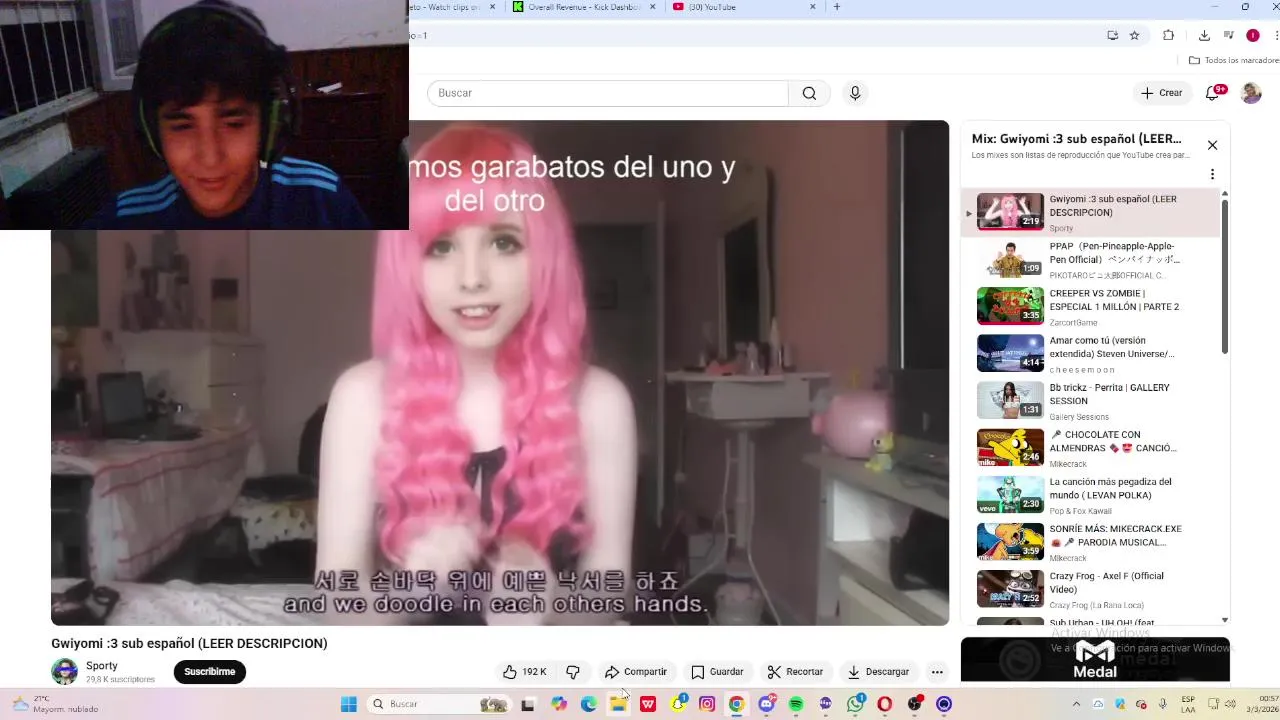Image resolution: width=1280 pixels, height=720 pixels.
Task: Open the ESP LAA language indicator
Action: pos(1188,704)
